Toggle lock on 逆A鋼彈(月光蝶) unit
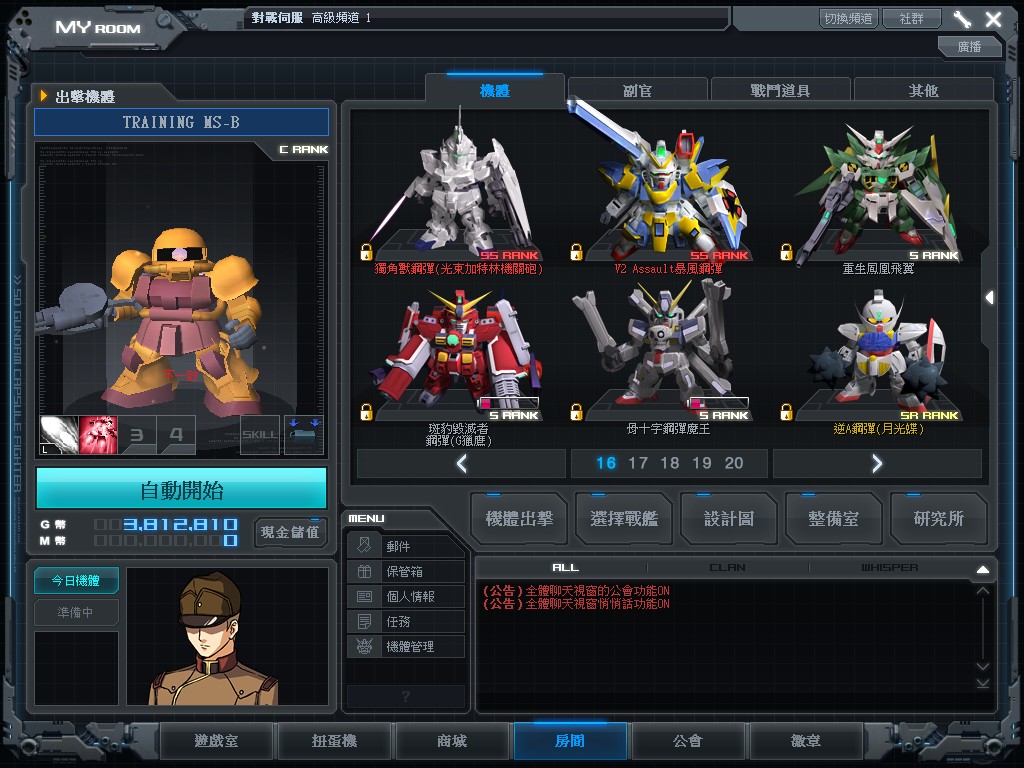Image resolution: width=1024 pixels, height=768 pixels. [x=786, y=411]
